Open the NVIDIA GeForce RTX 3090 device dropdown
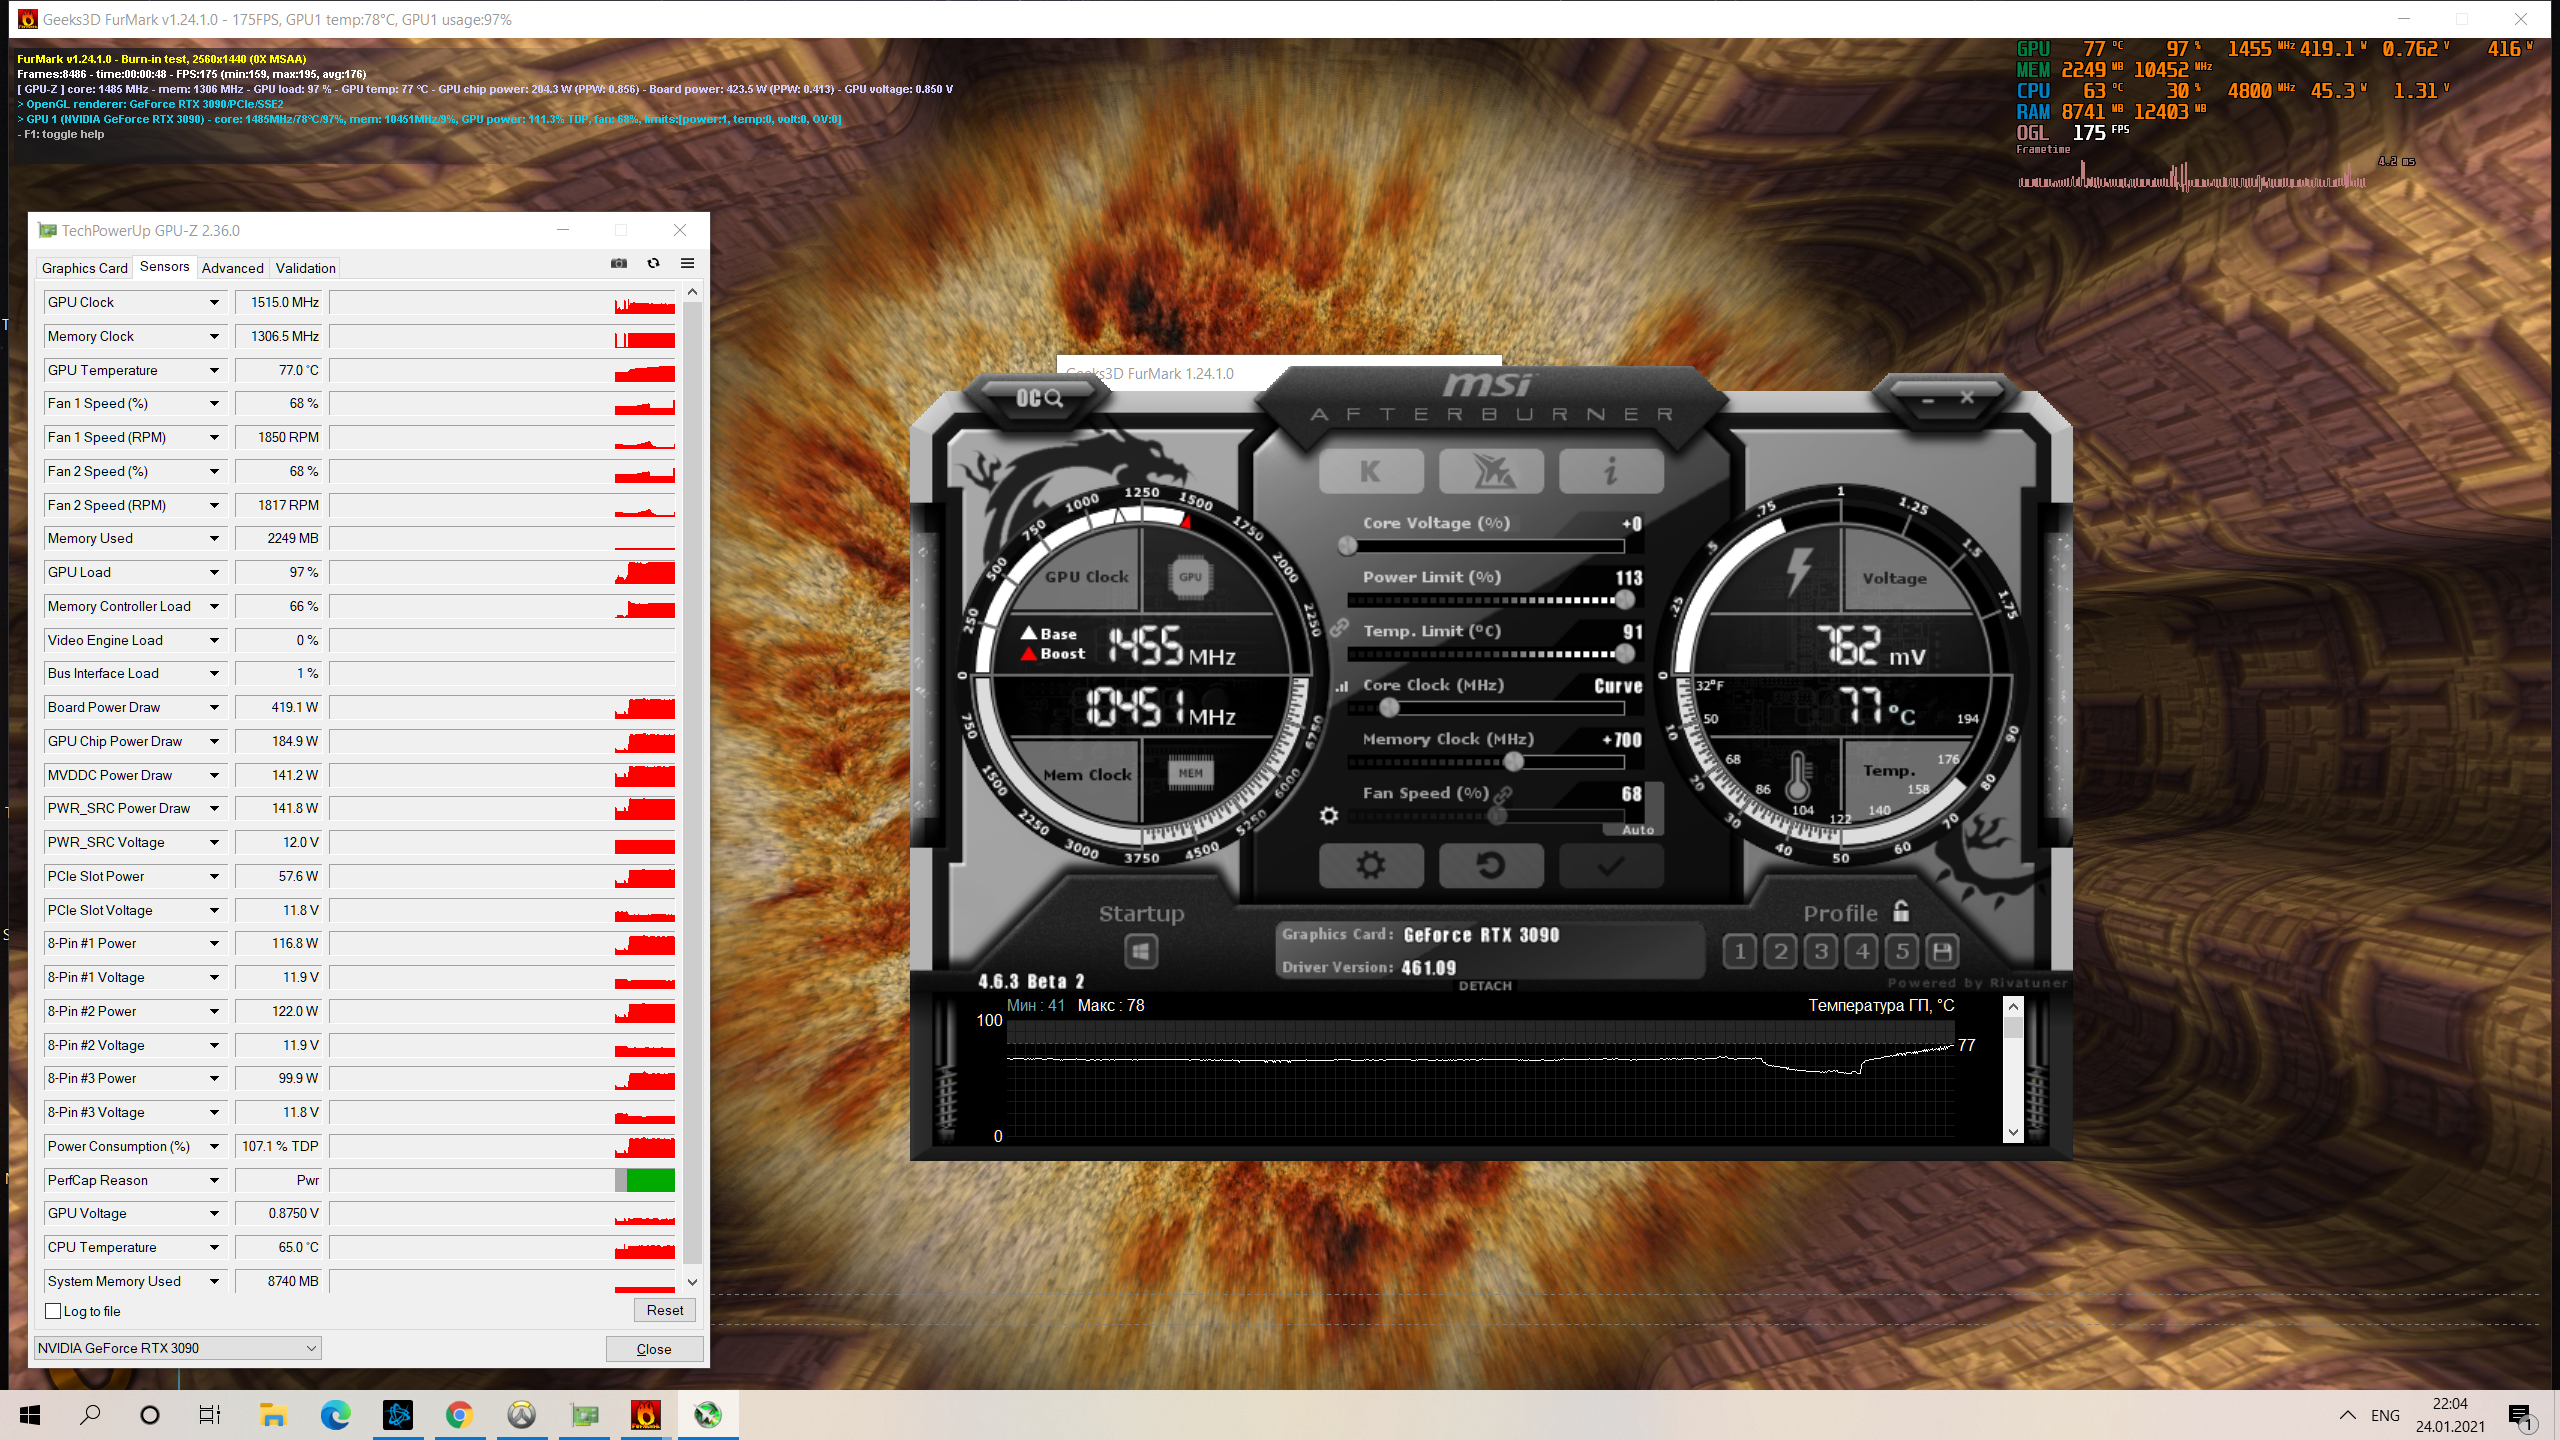Image resolution: width=2560 pixels, height=1440 pixels. tap(178, 1348)
